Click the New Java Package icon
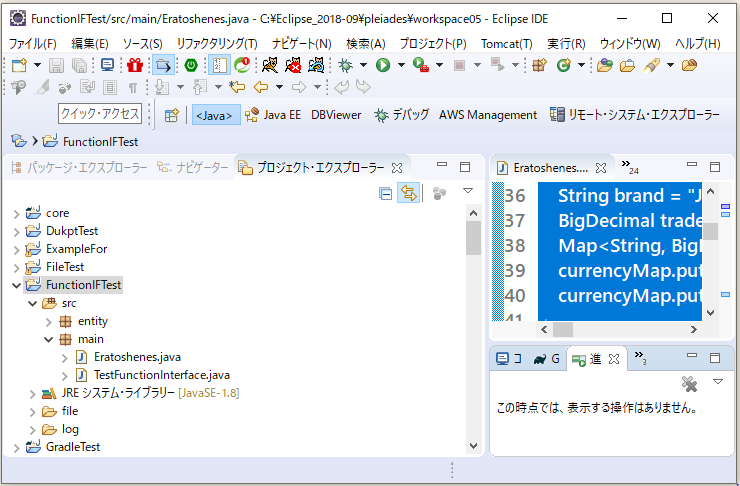 click(539, 65)
